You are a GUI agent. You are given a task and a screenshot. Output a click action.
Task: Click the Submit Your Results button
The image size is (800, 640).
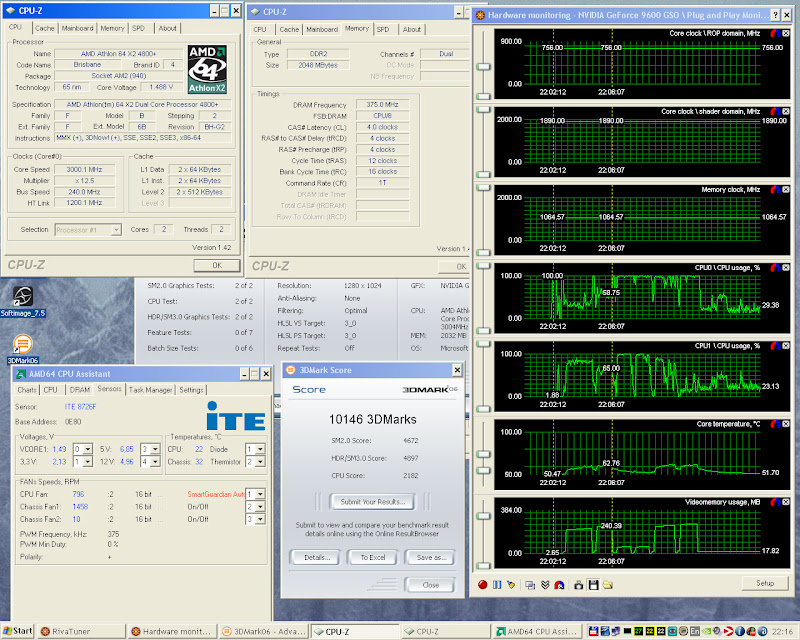tap(372, 502)
